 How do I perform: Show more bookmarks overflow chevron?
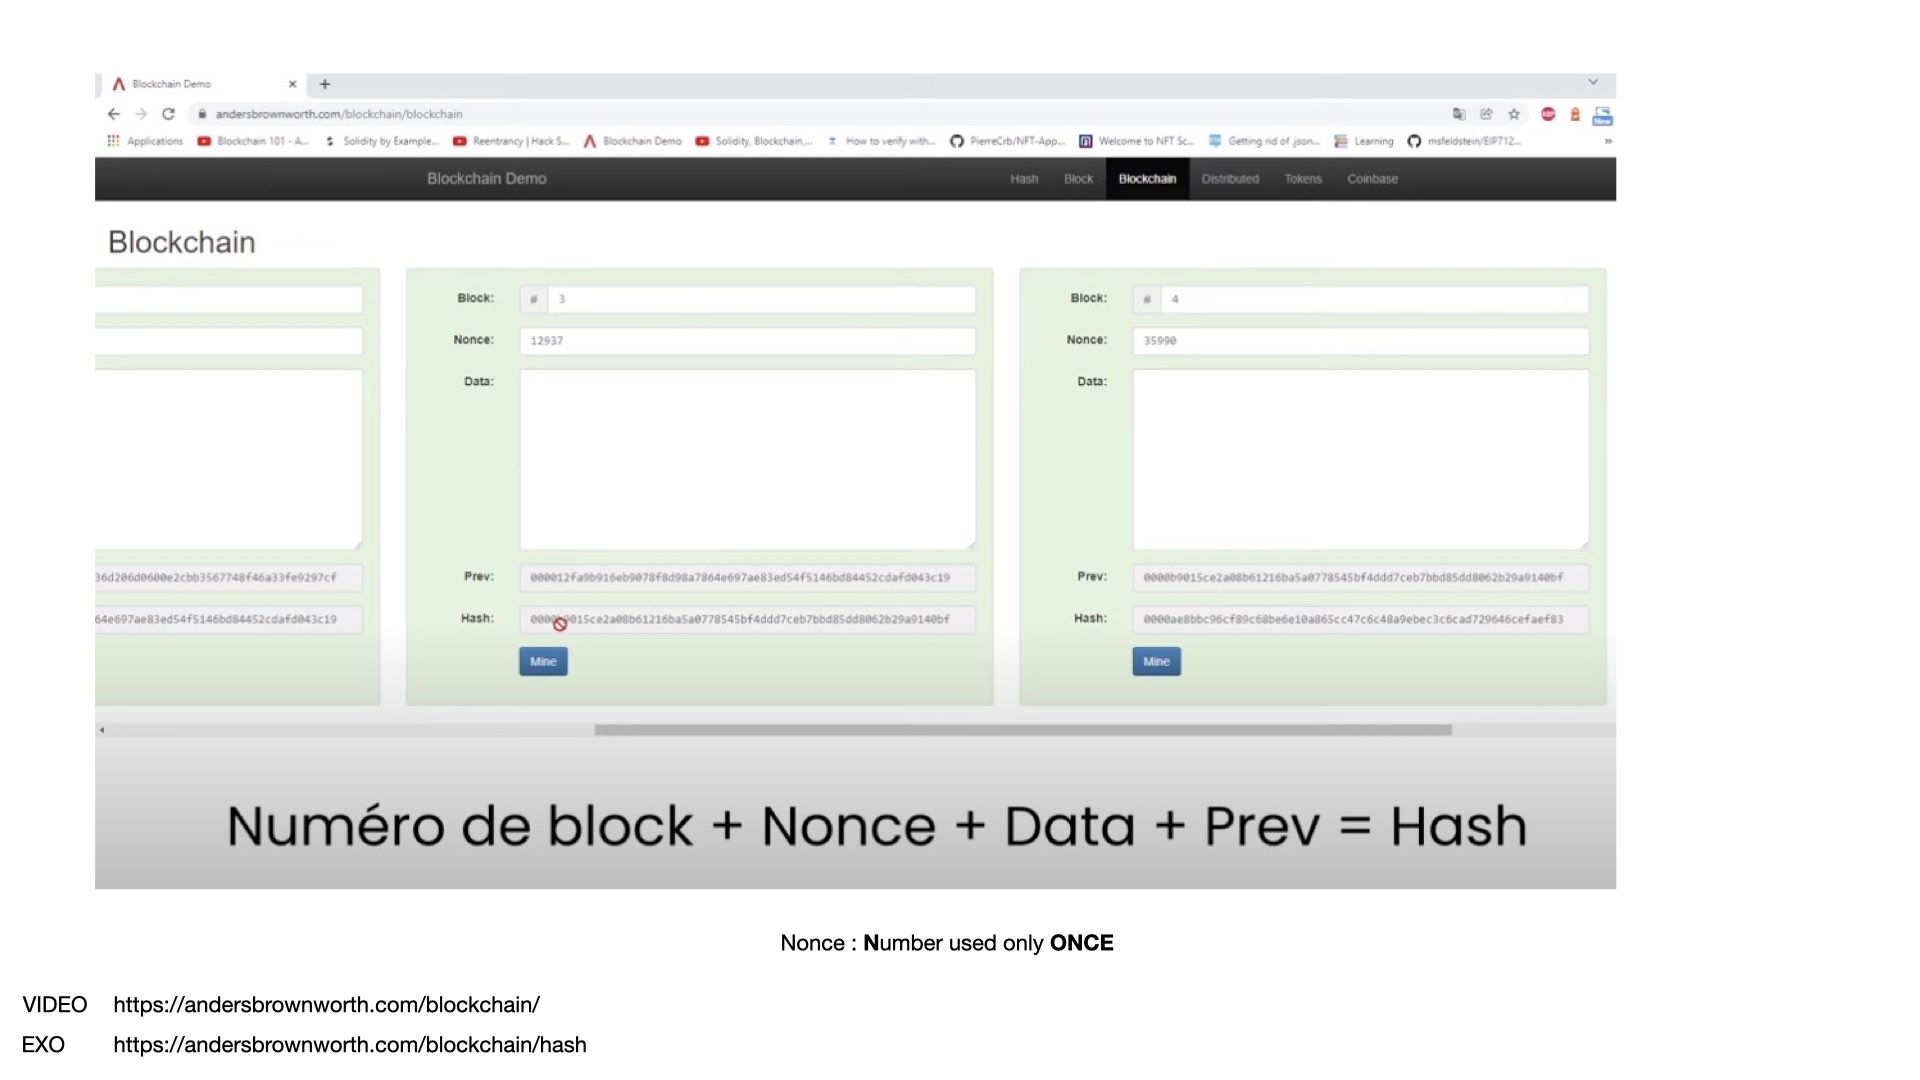(1608, 141)
